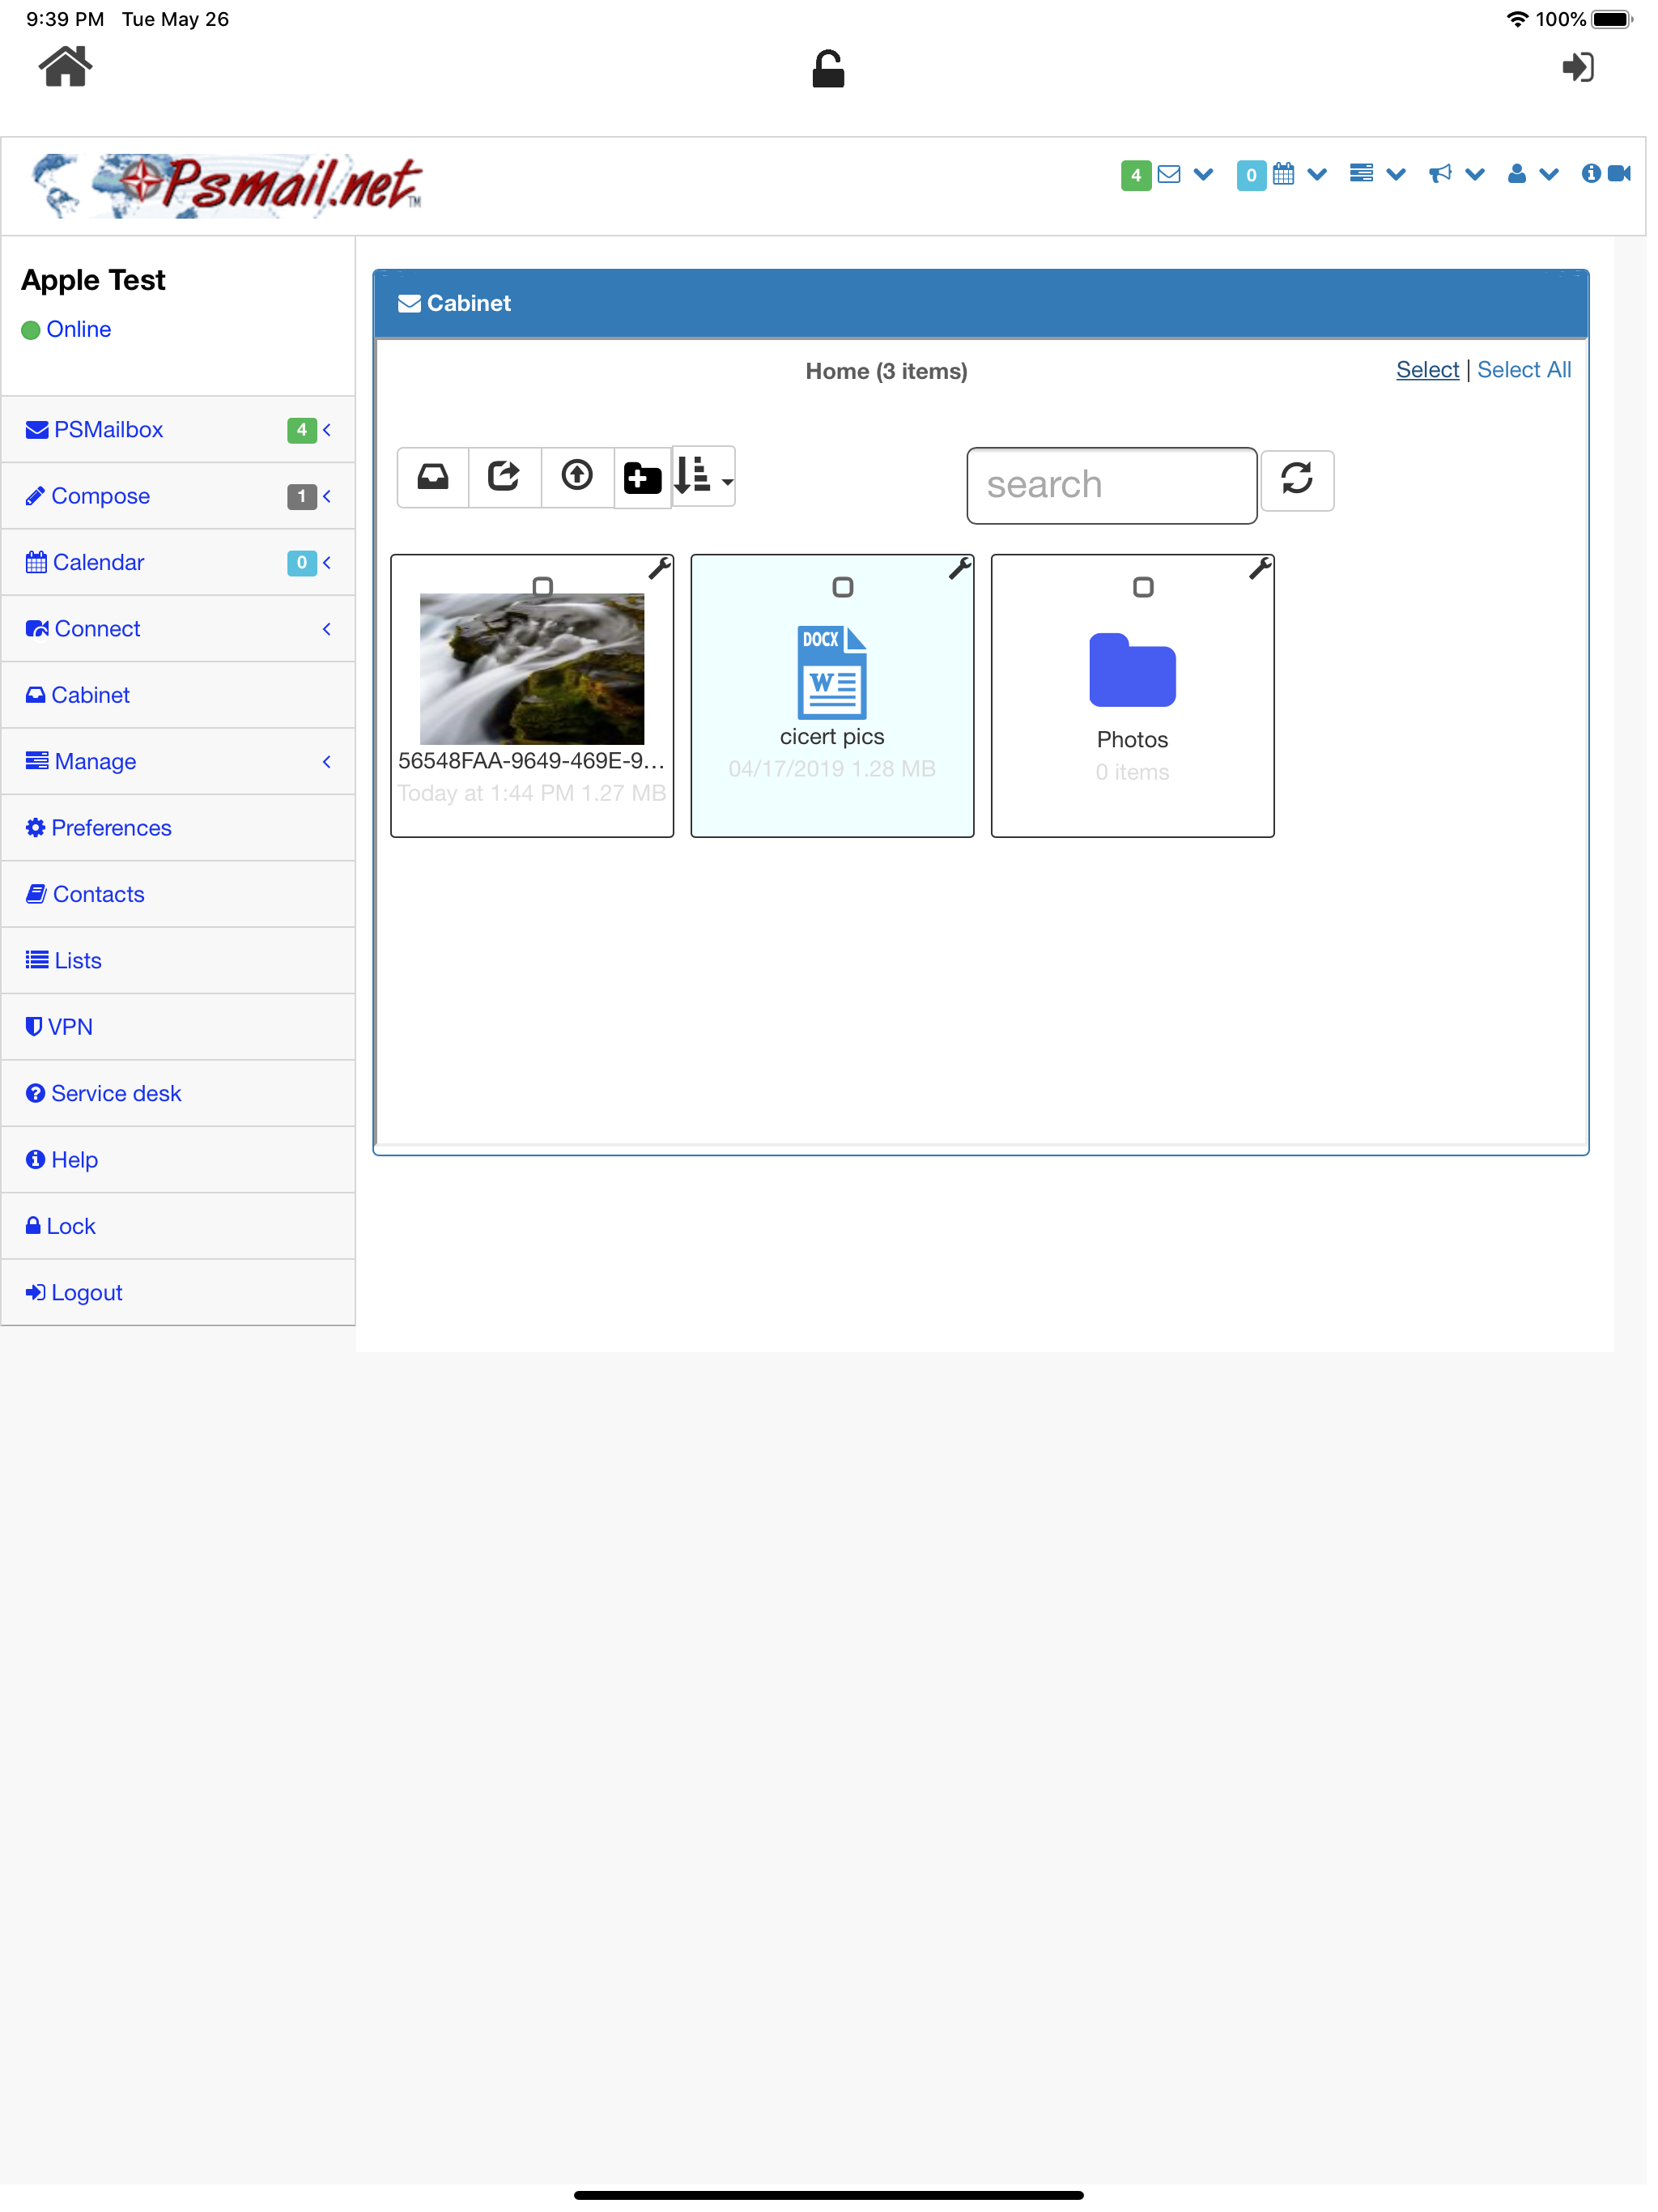Click the refresh icon beside search

coord(1296,479)
